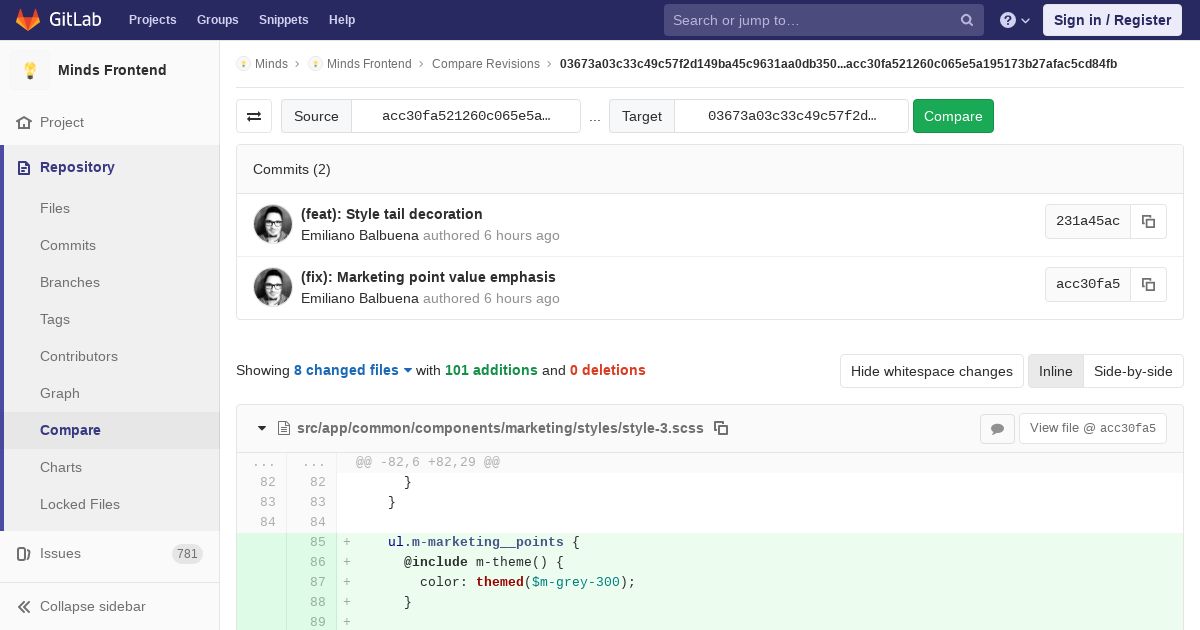Viewport: 1200px width, 630px height.
Task: Open Locked Files page
Action: click(80, 504)
